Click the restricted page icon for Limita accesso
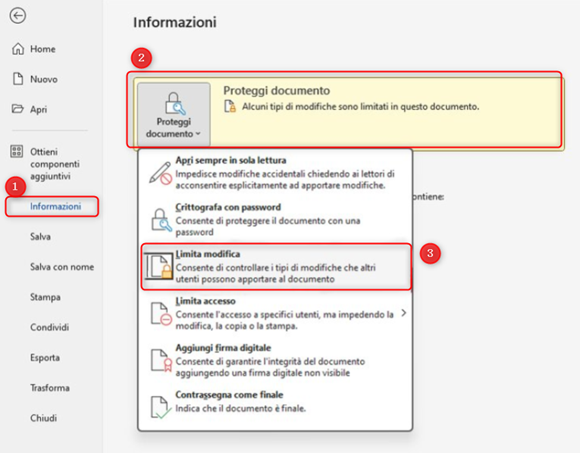Viewport: 580px width, 453px height. [161, 314]
